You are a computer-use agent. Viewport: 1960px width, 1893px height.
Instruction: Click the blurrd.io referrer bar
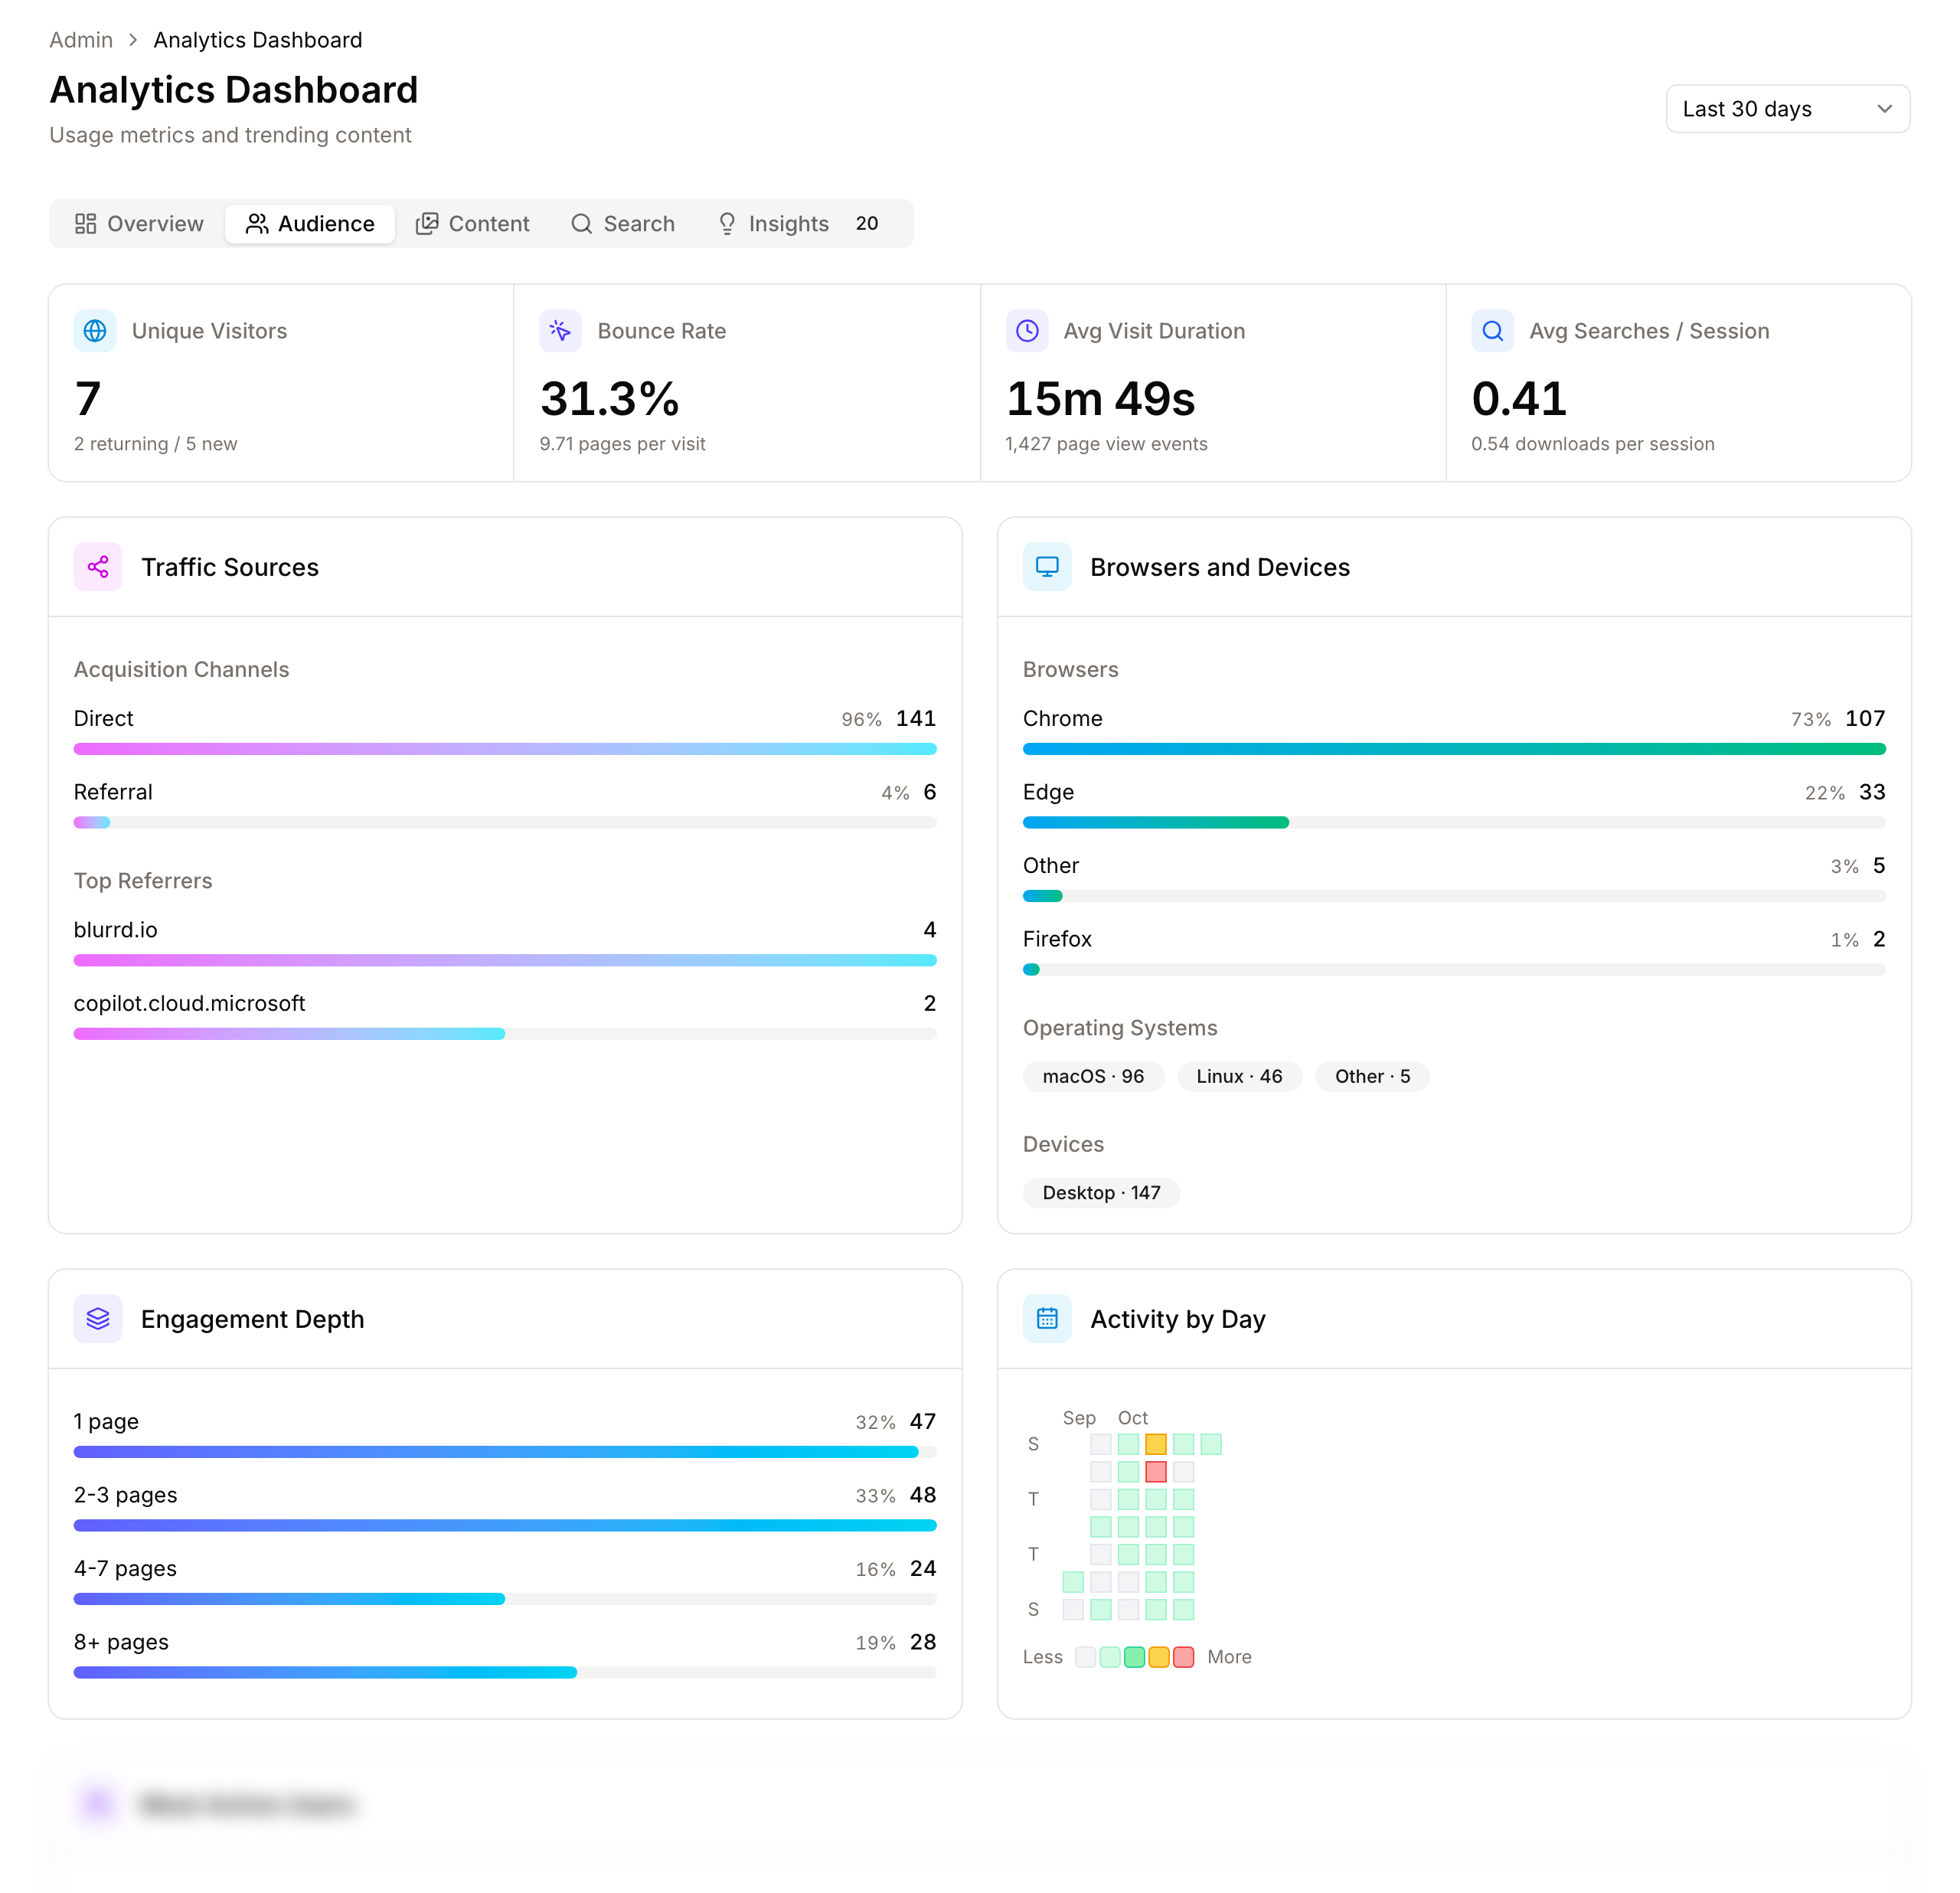505,960
